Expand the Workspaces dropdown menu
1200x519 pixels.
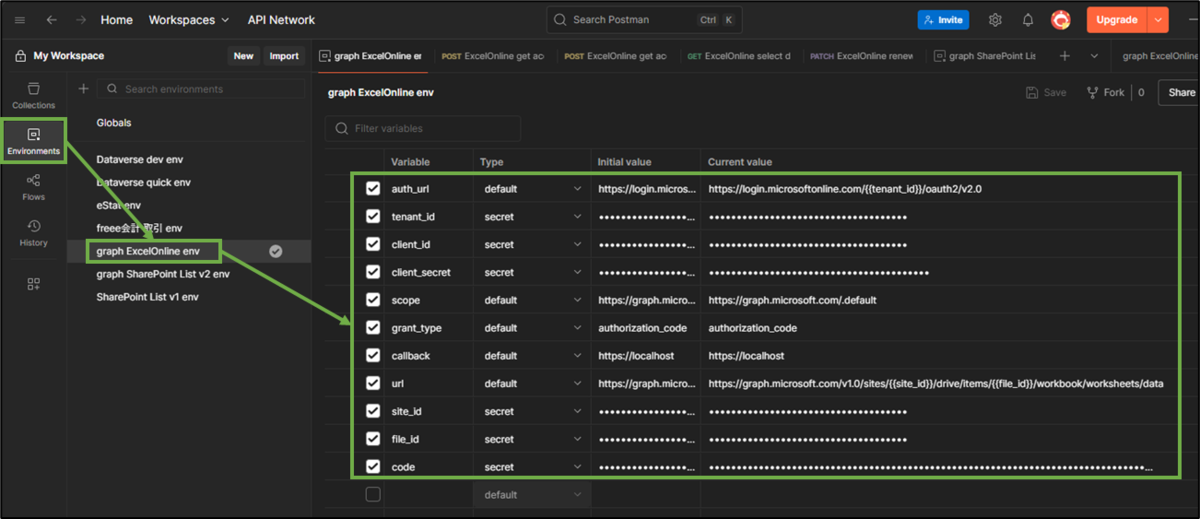(189, 20)
